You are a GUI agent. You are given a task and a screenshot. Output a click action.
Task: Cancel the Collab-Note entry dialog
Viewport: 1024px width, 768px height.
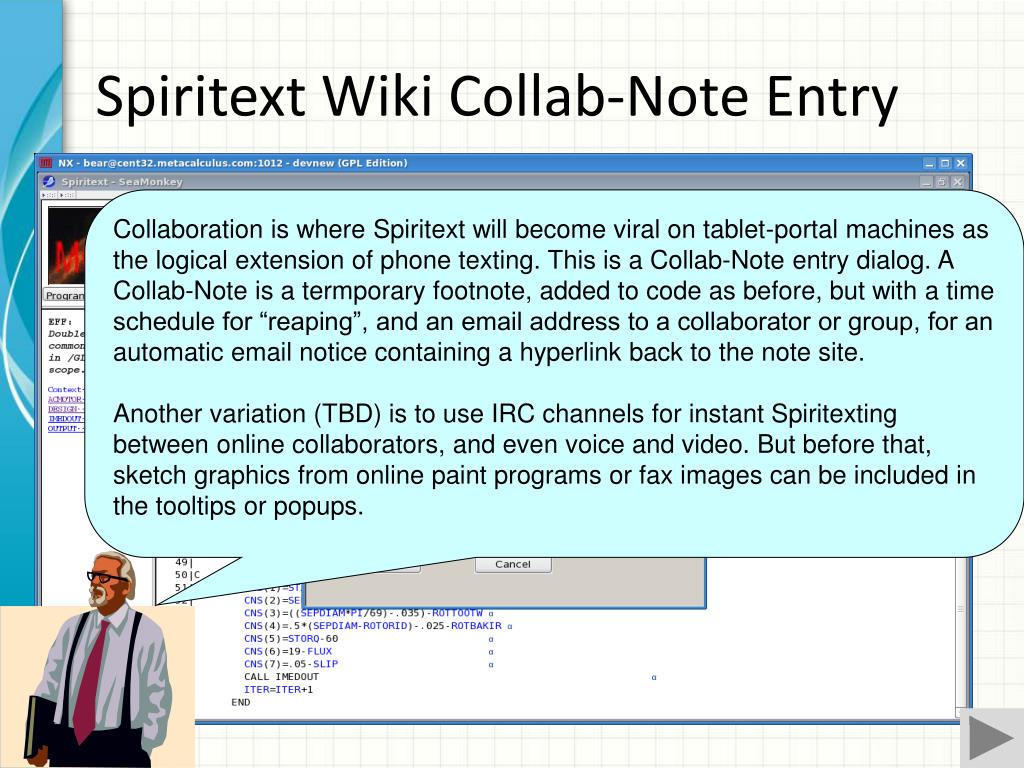[513, 564]
